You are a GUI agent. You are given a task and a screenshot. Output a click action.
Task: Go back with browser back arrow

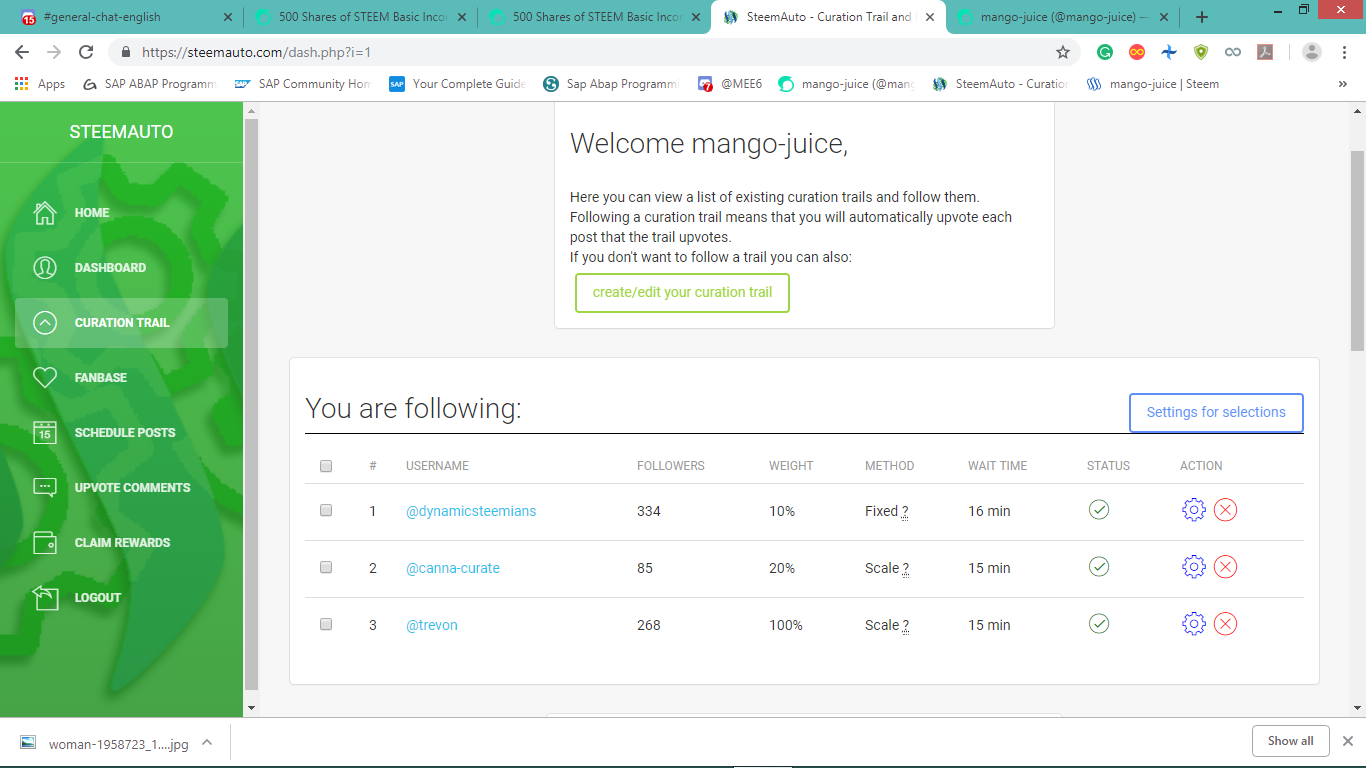pyautogui.click(x=22, y=52)
